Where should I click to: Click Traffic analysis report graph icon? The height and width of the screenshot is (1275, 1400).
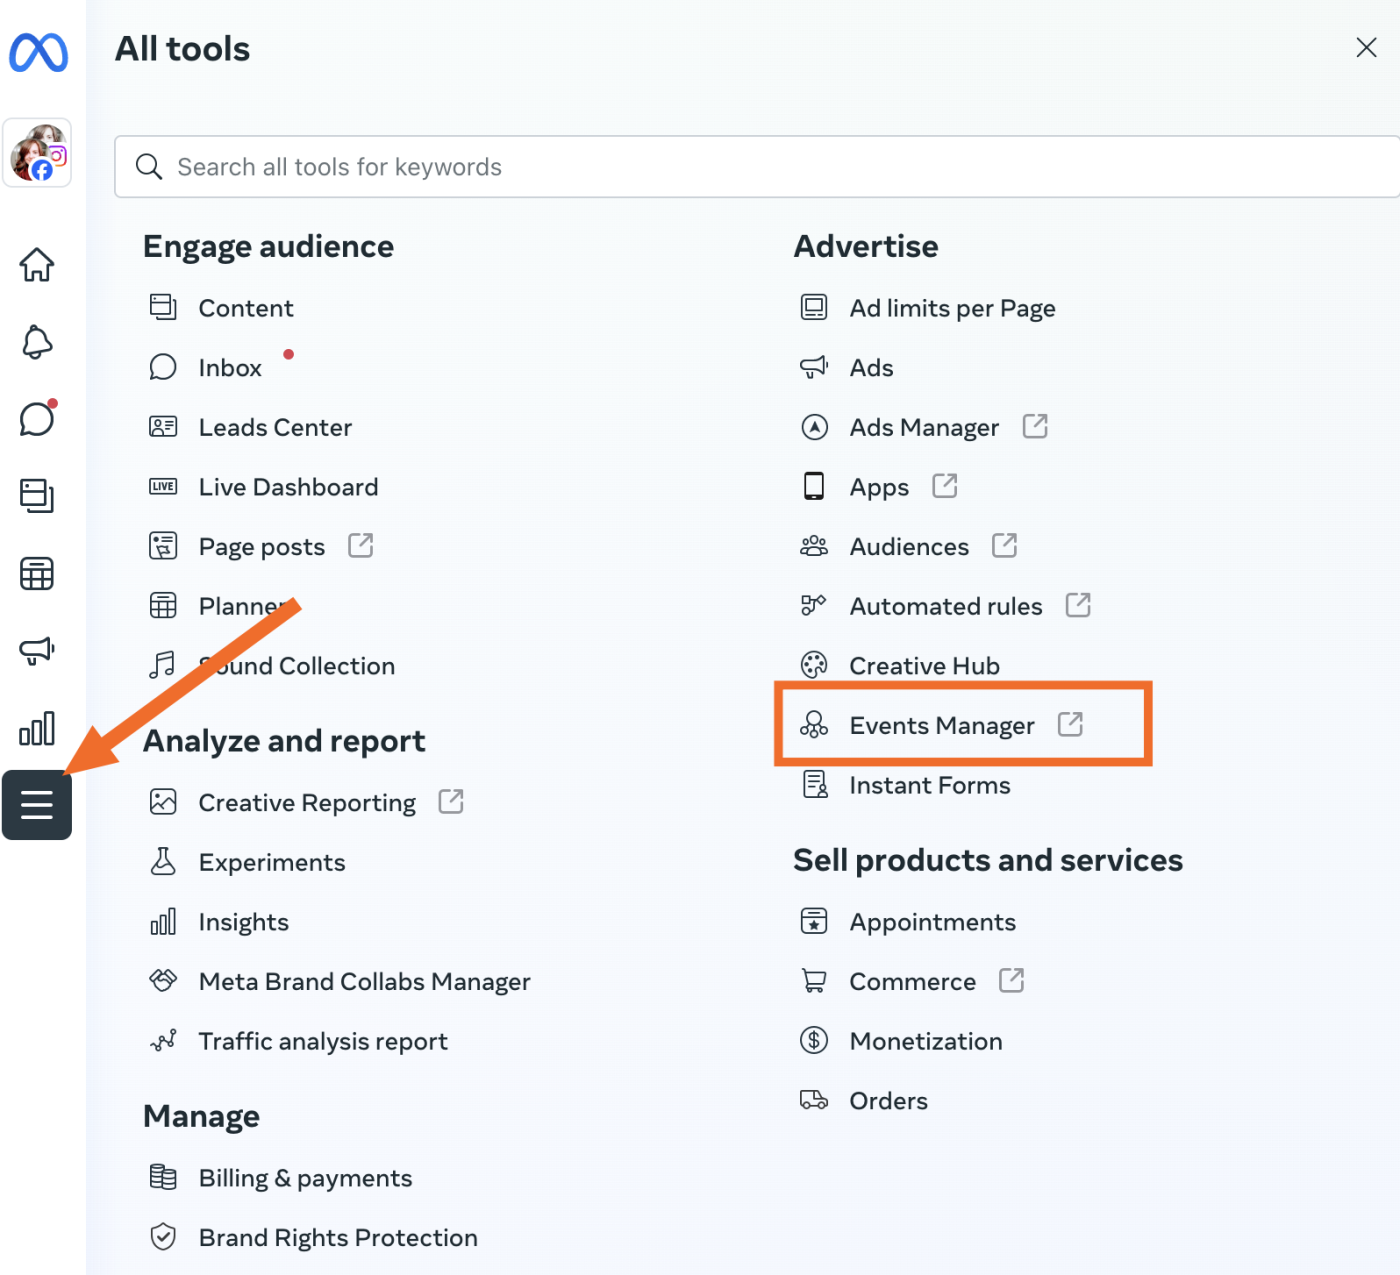pyautogui.click(x=163, y=1041)
